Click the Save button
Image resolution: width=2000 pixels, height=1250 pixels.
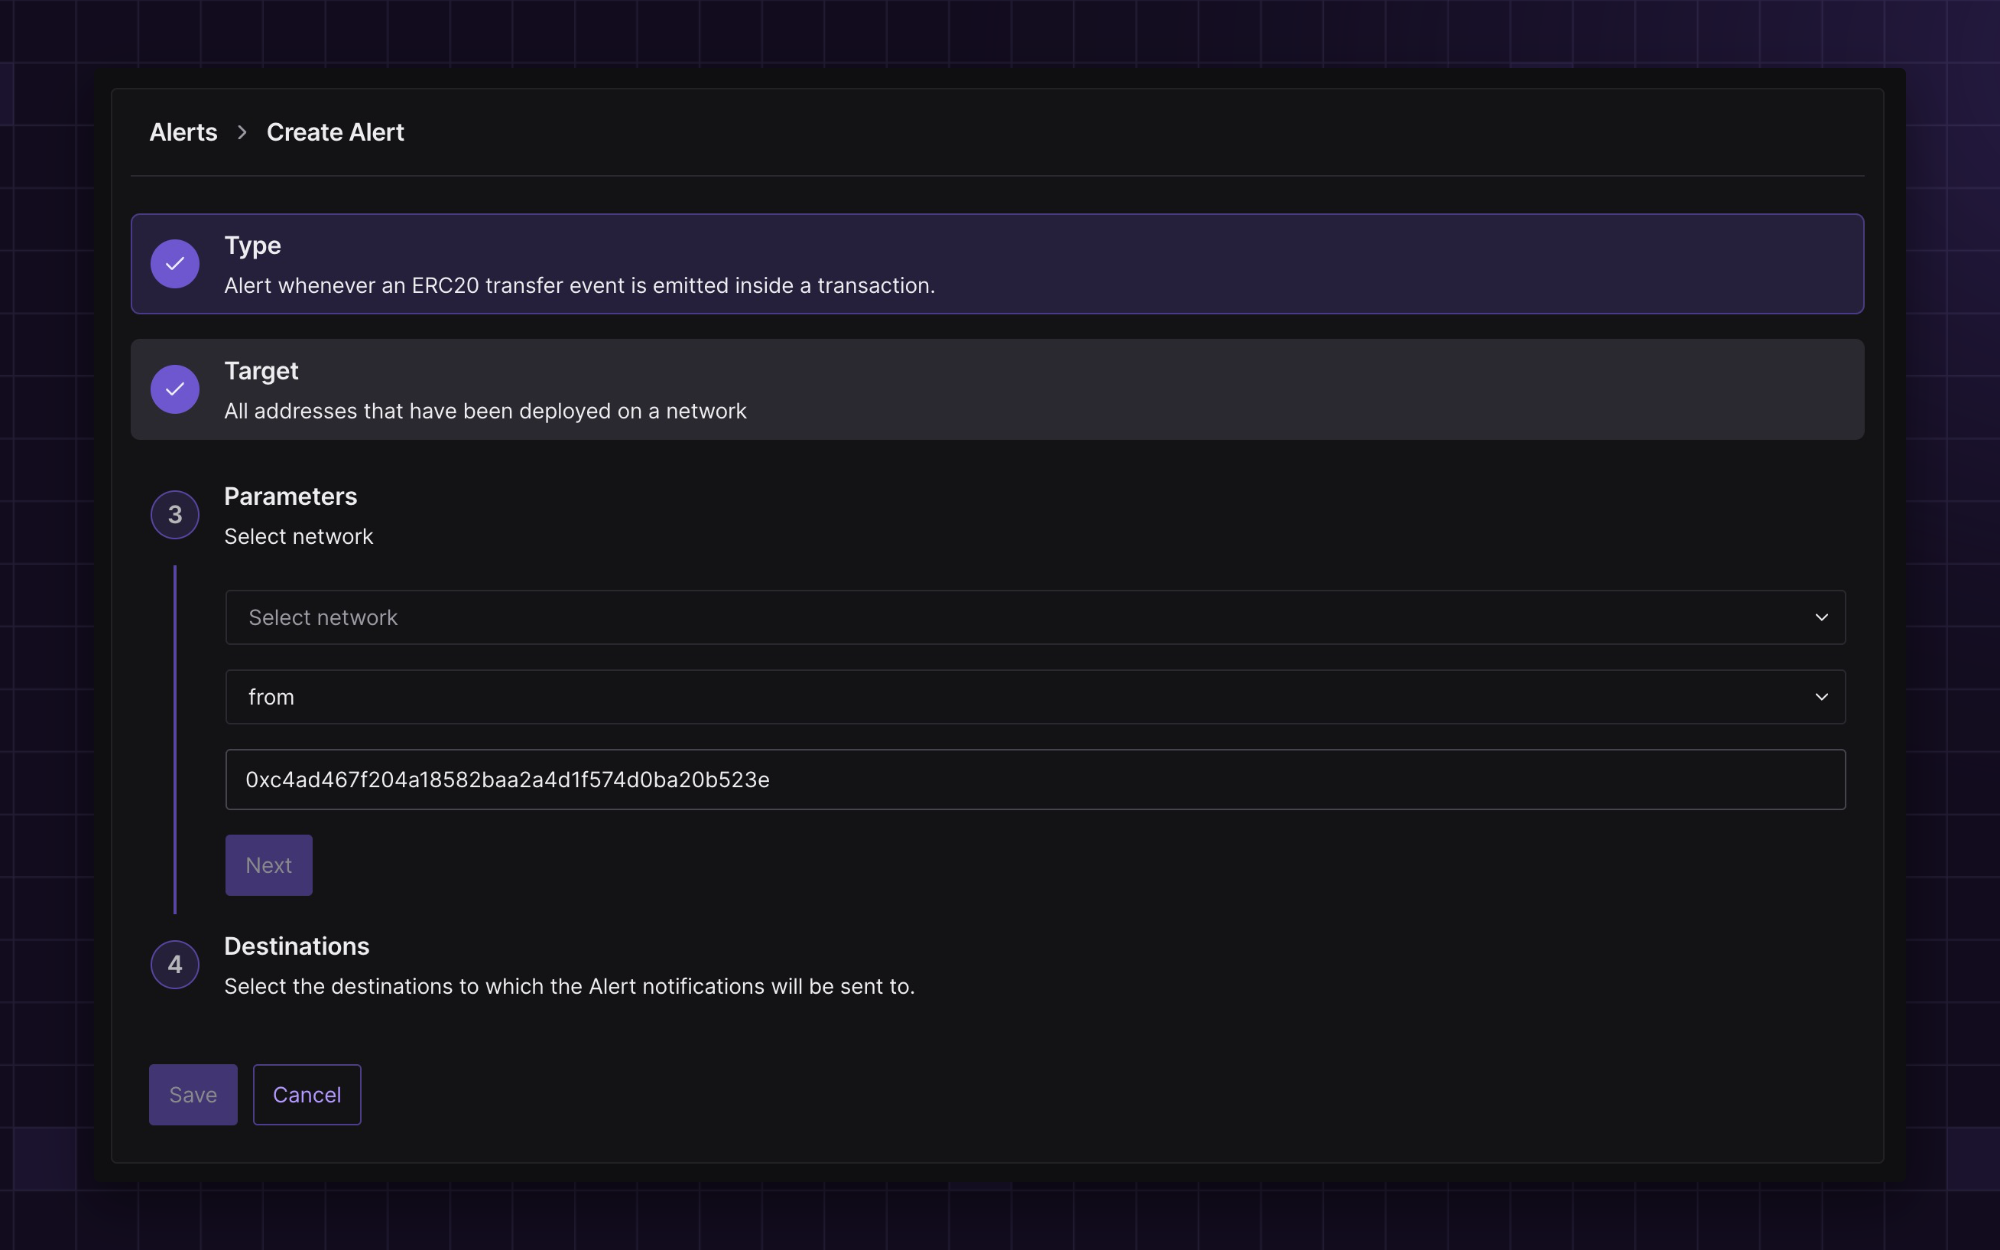pos(193,1095)
